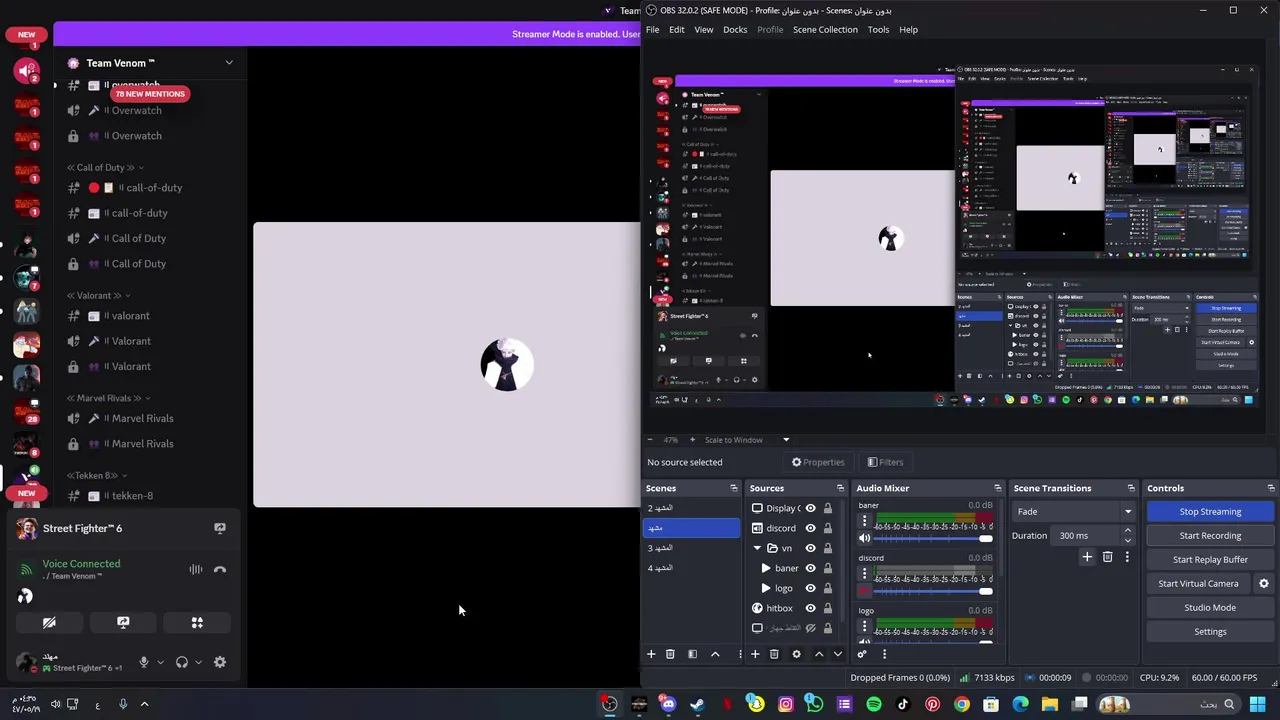This screenshot has height=720, width=1280.
Task: Open advanced audio properties gears icon
Action: (862, 654)
